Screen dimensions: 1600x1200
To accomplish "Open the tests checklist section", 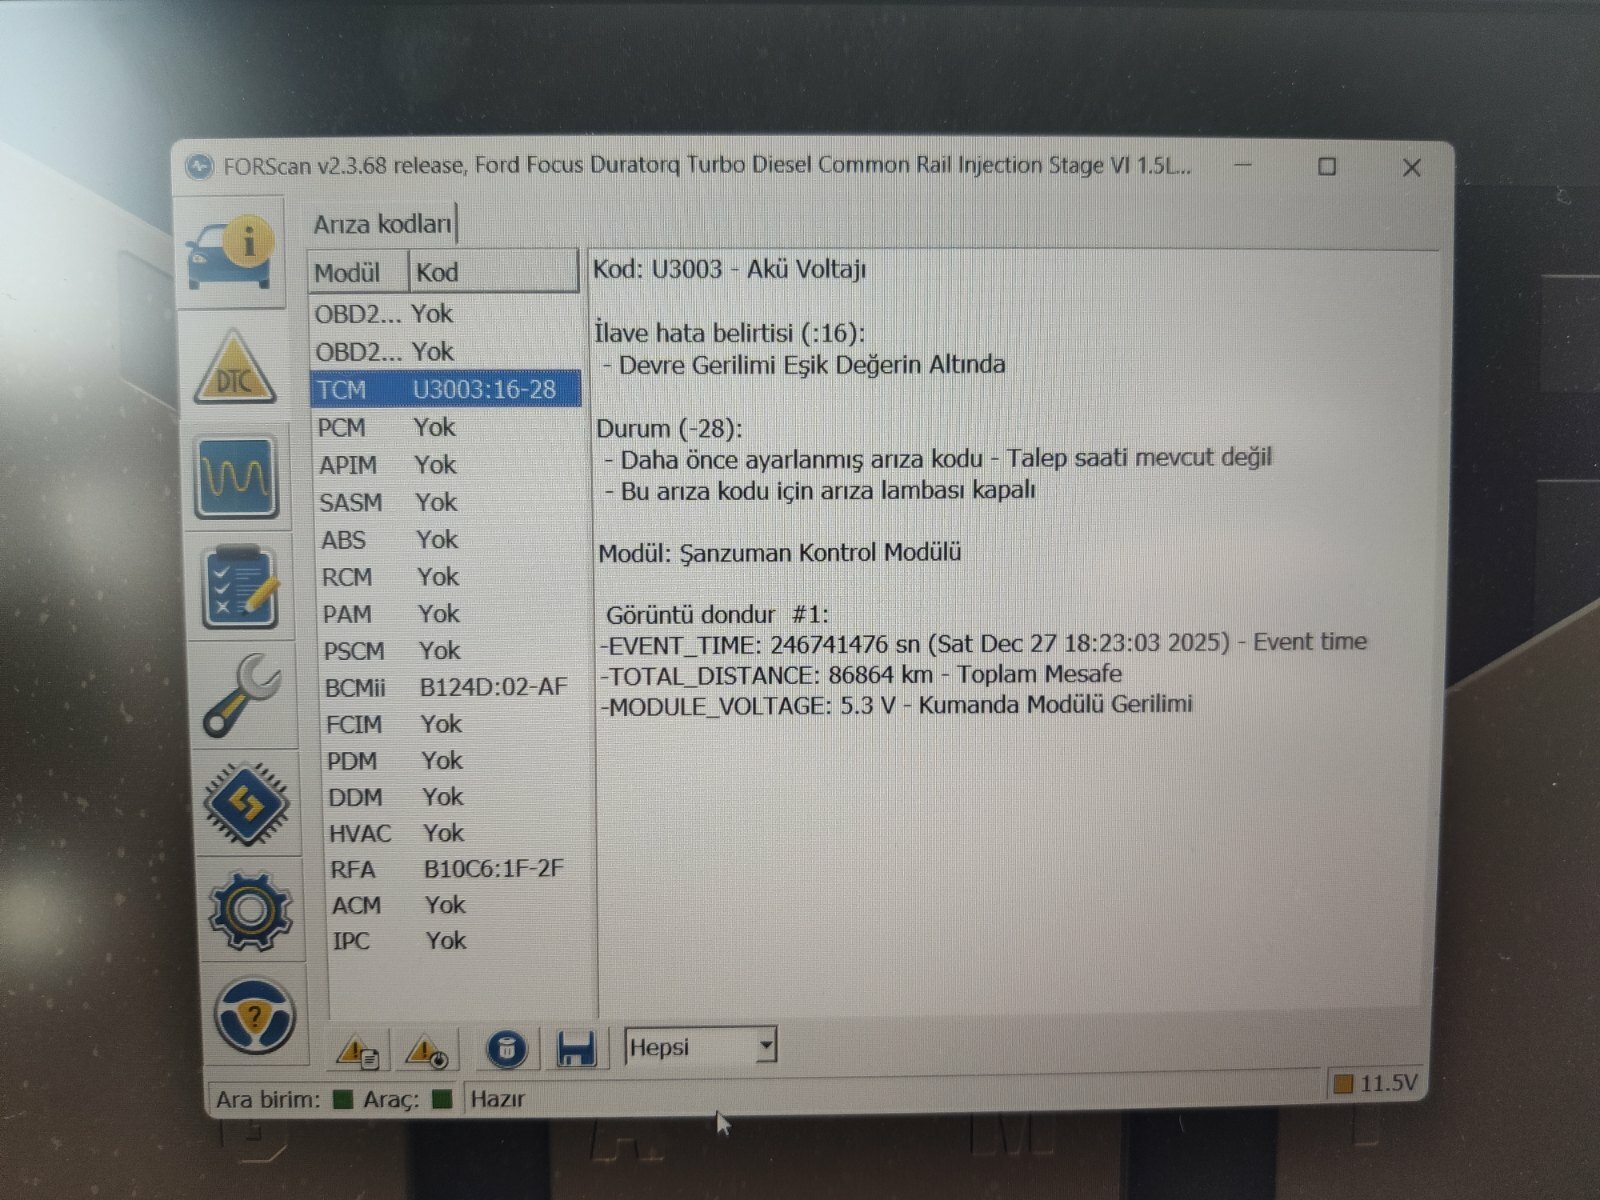I will click(240, 586).
